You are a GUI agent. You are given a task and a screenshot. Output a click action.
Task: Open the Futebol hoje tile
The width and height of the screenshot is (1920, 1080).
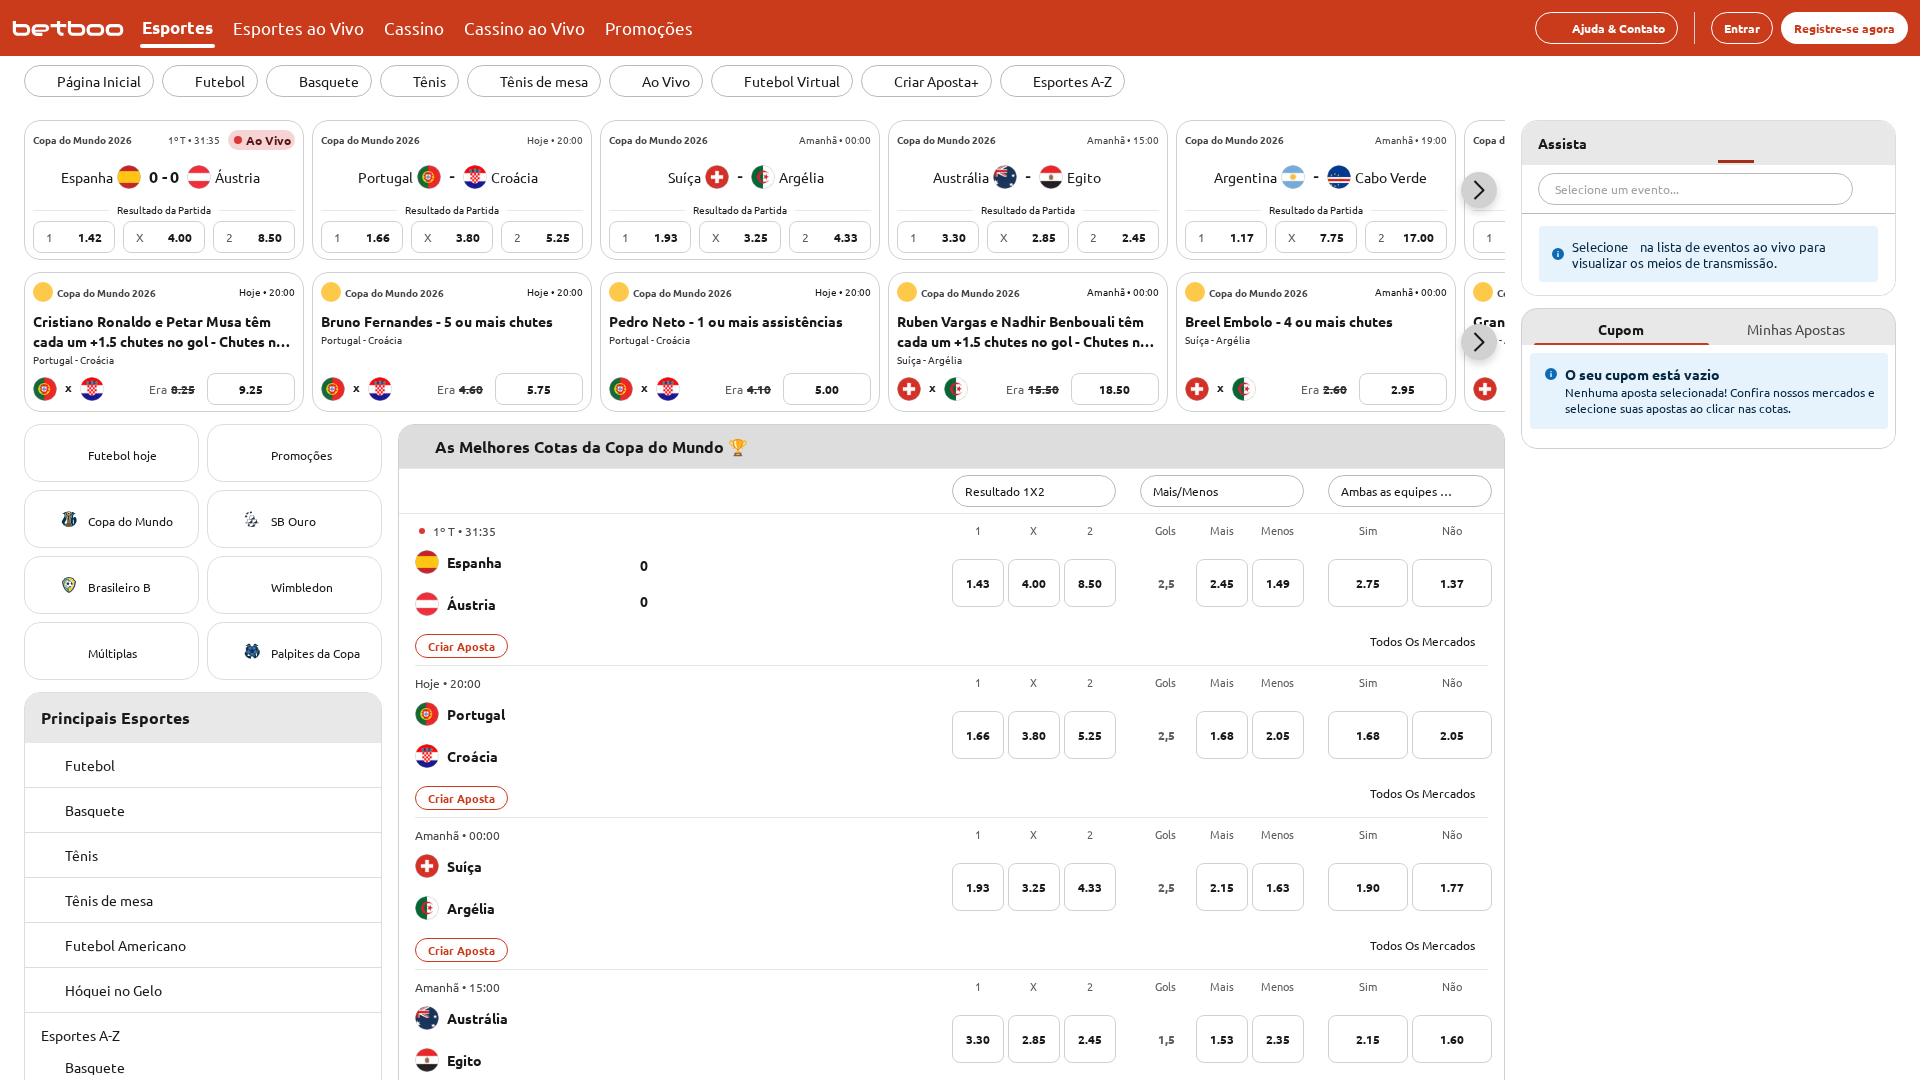tap(112, 453)
